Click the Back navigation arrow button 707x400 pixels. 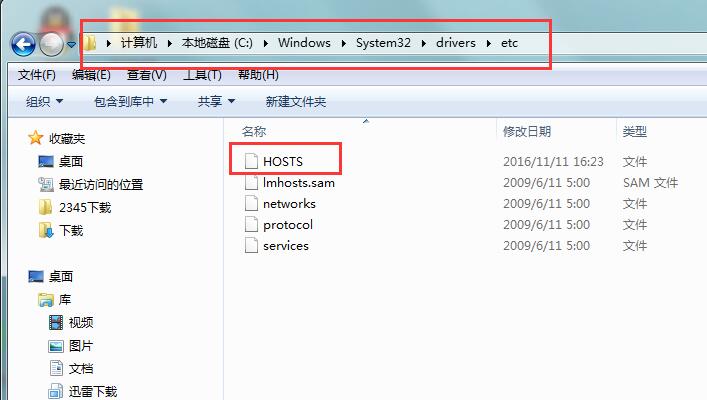(x=24, y=44)
